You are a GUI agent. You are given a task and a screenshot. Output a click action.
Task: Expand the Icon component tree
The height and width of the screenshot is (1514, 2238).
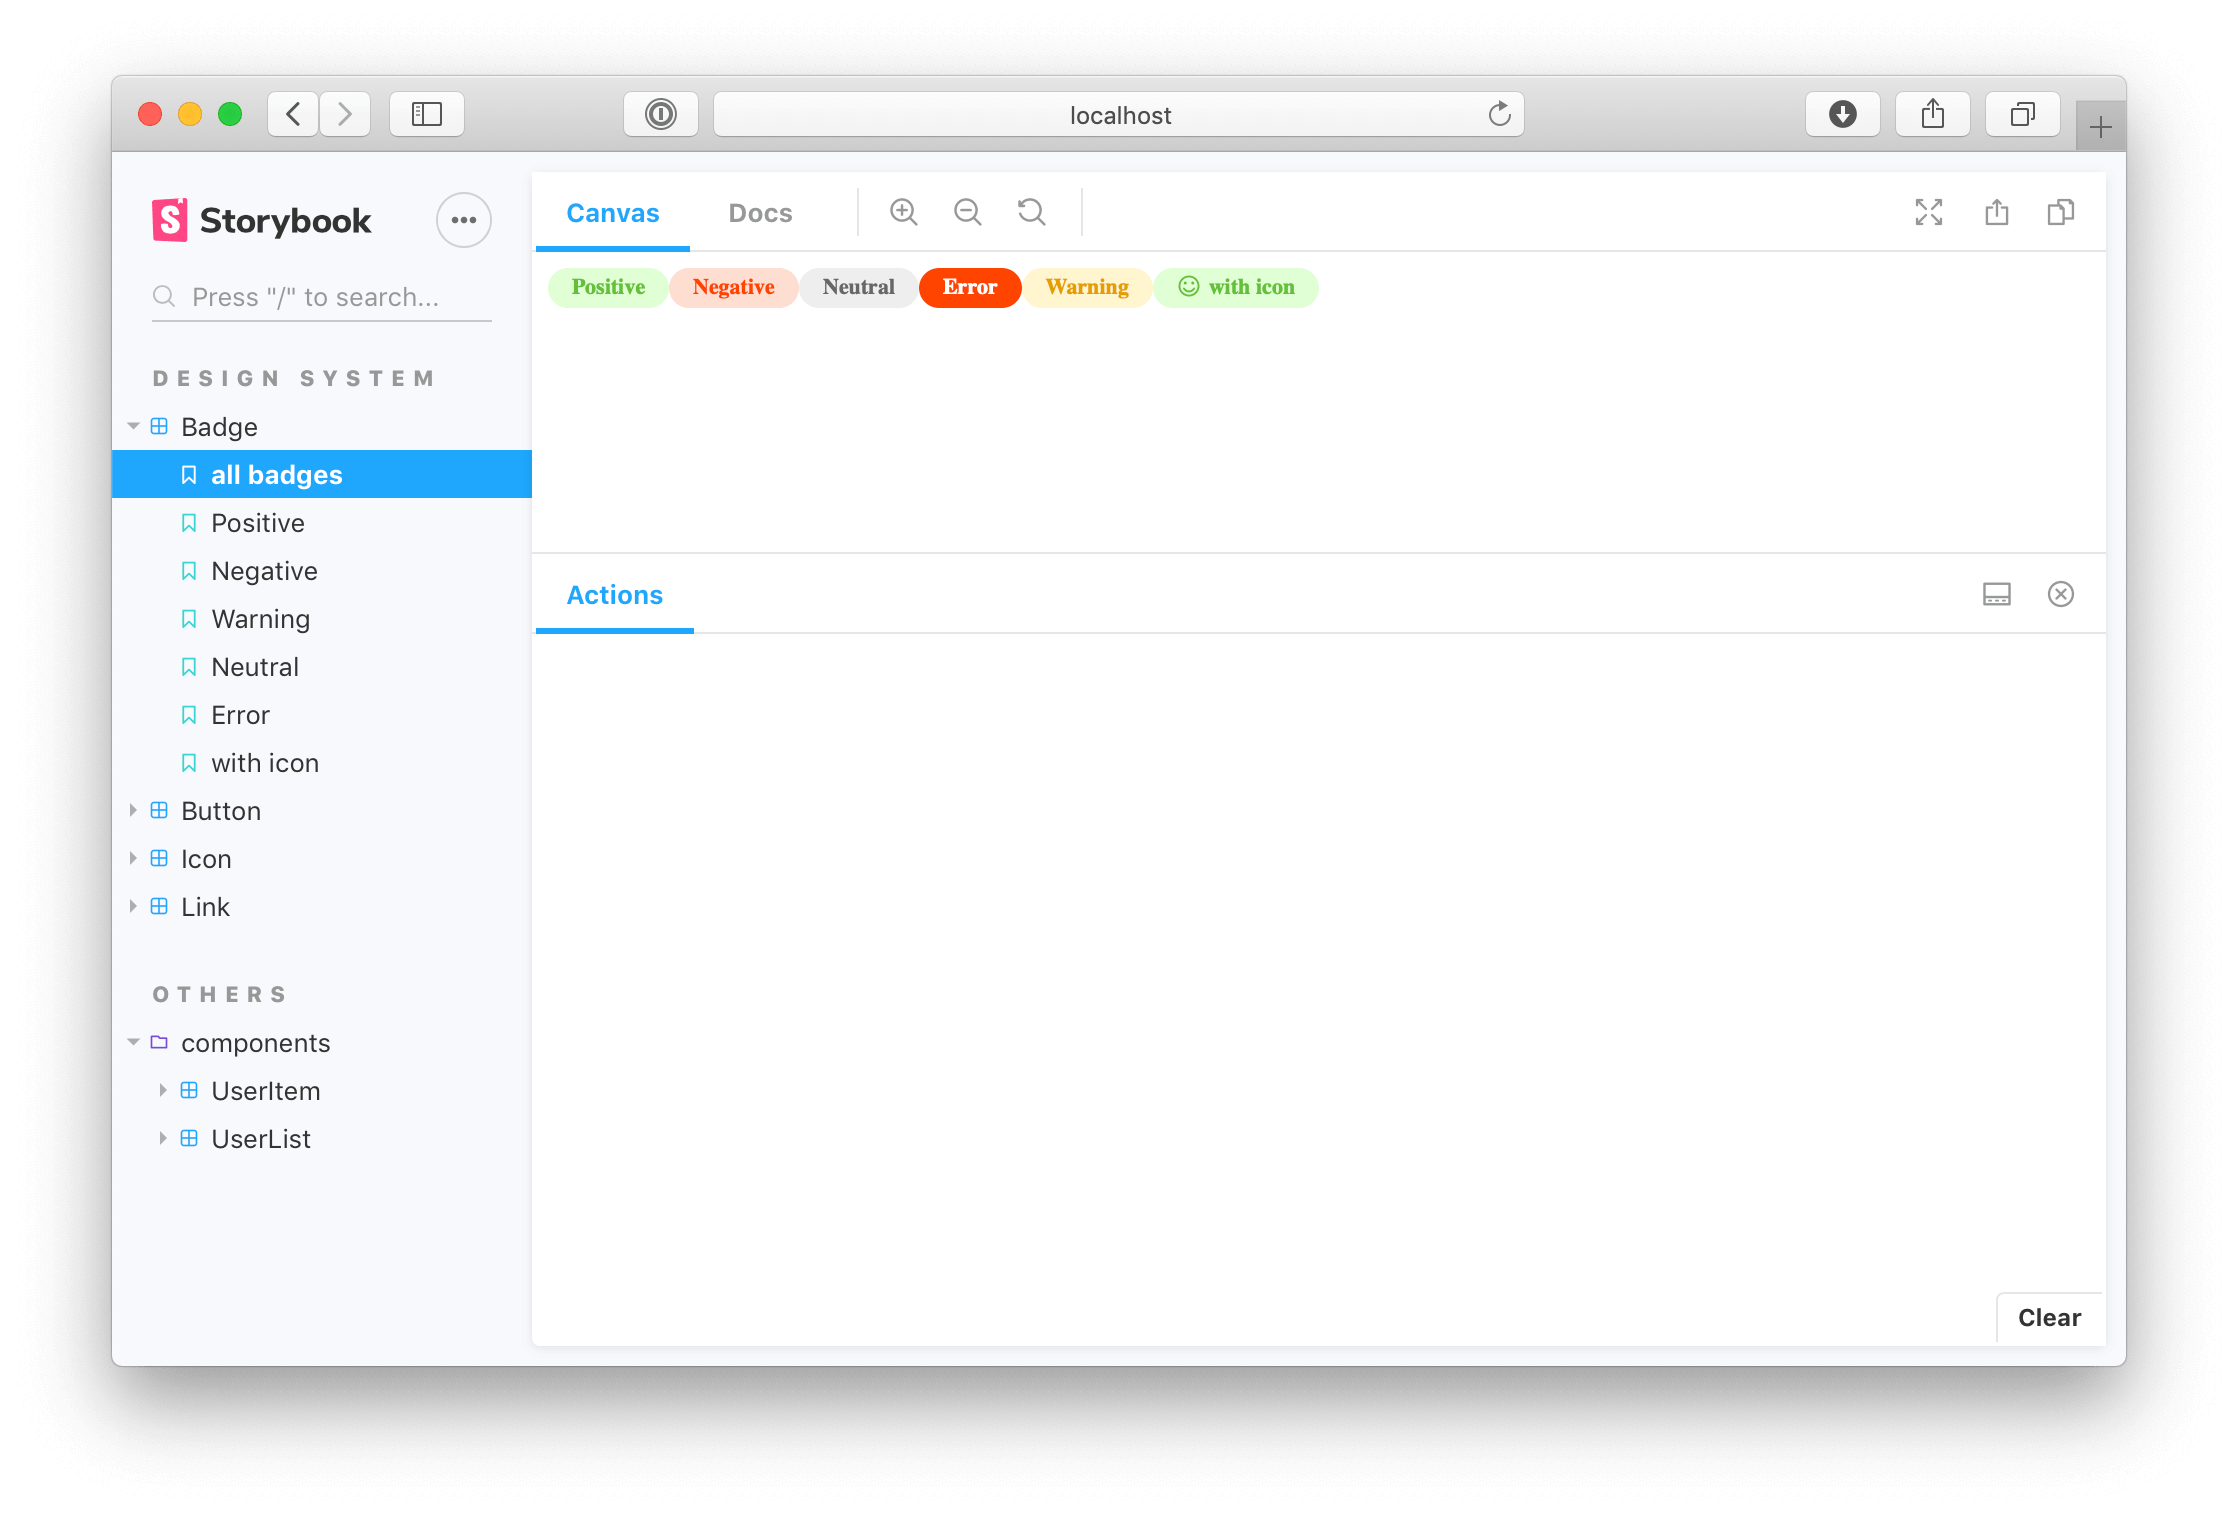[135, 858]
